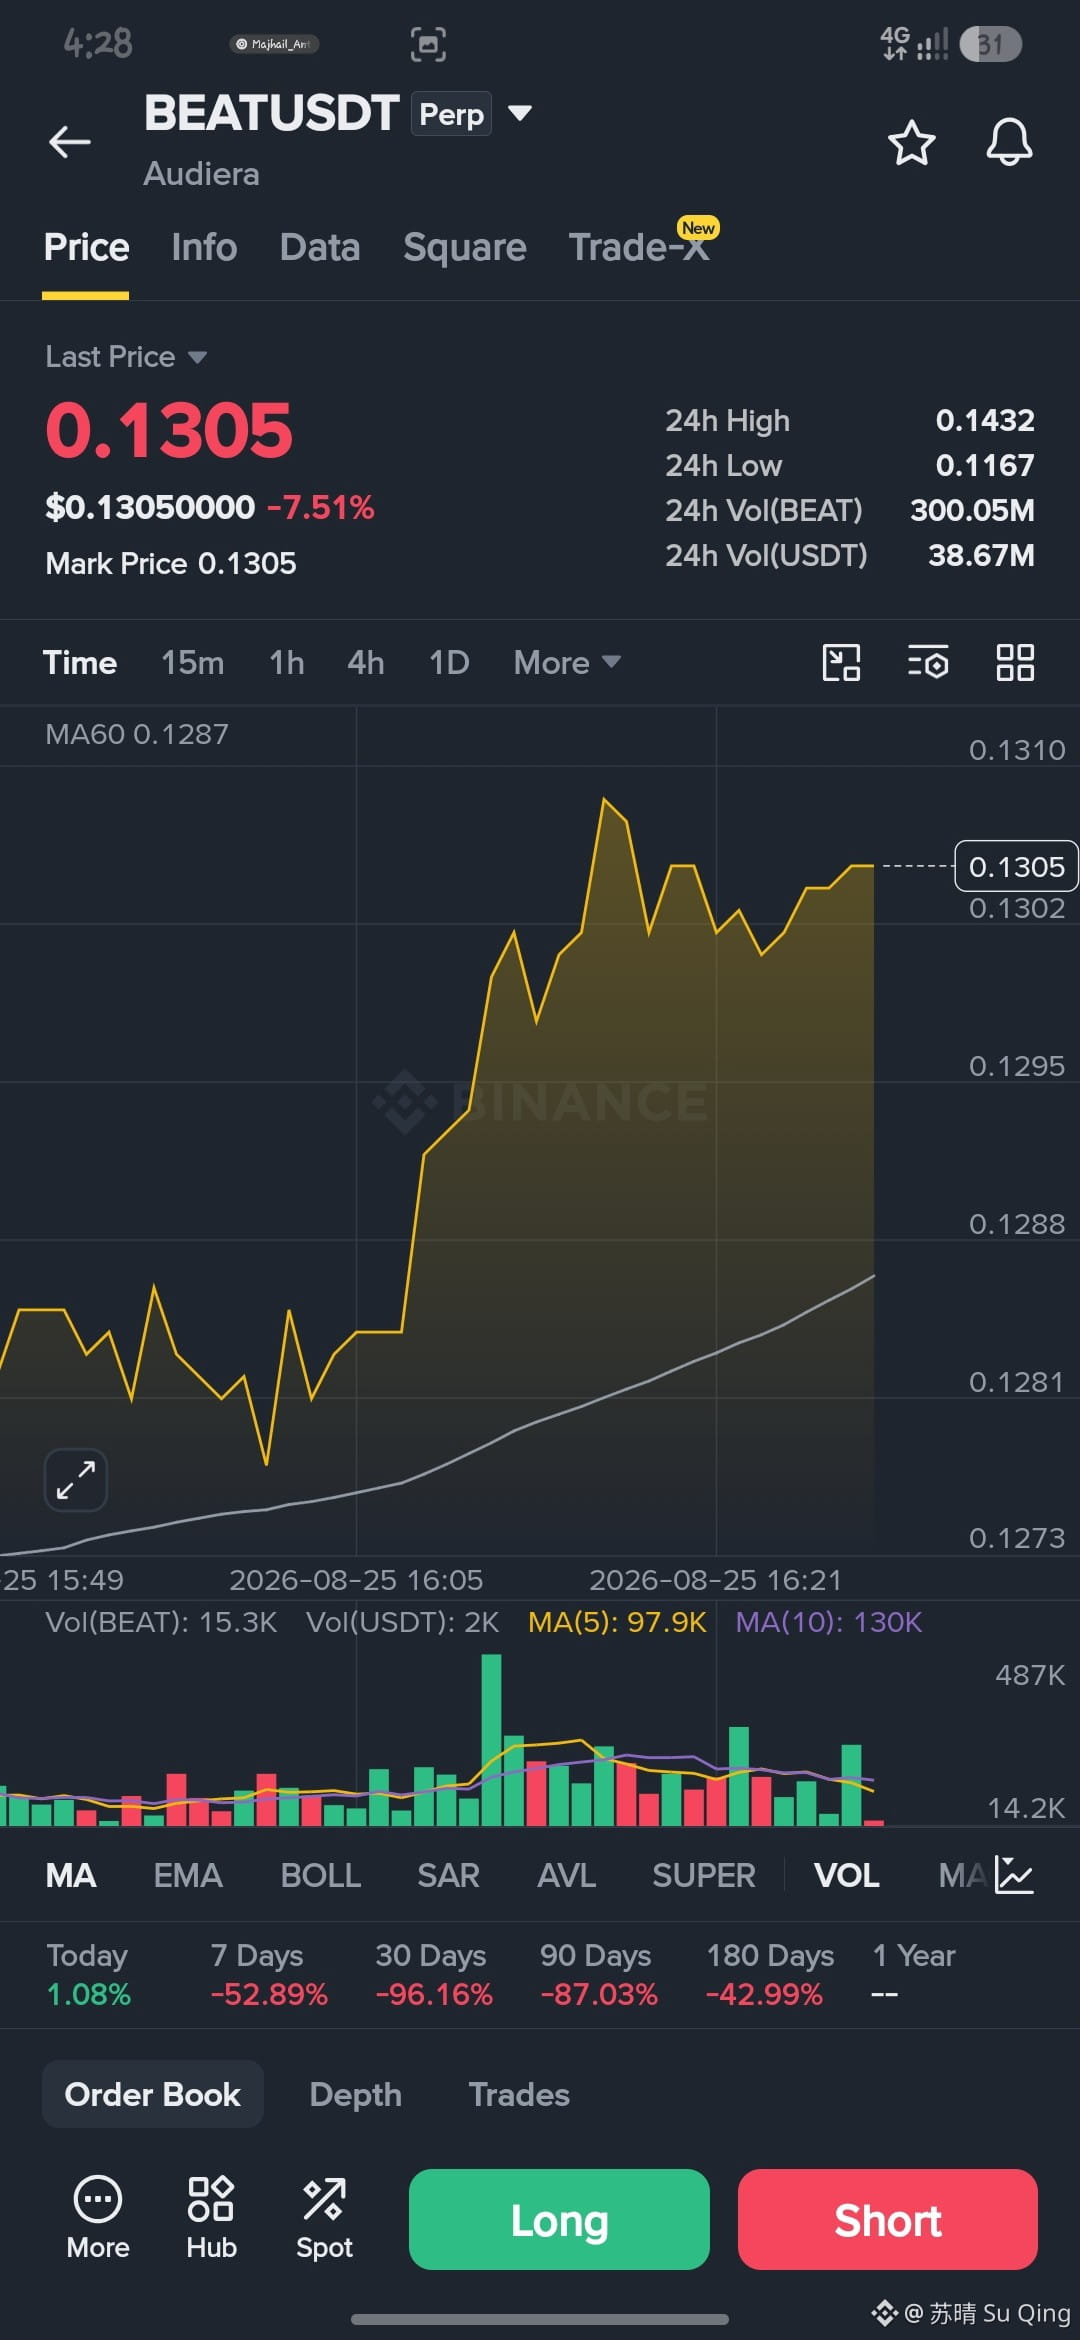The image size is (1080, 2340).
Task: Tap the Perp contract label
Action: tap(451, 114)
